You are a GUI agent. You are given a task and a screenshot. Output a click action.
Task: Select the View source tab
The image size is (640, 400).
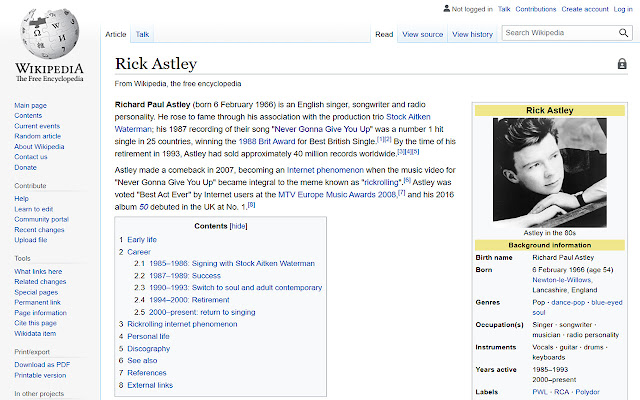(x=422, y=34)
